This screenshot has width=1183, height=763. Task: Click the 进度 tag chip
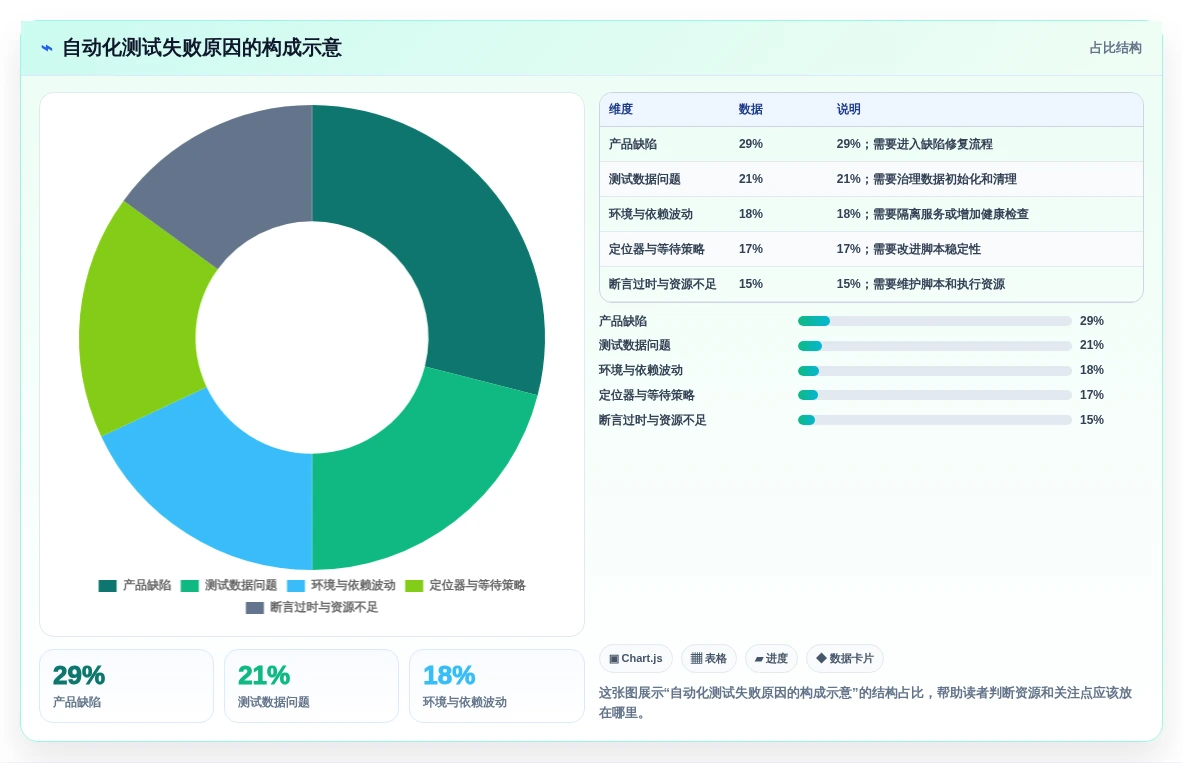(x=771, y=659)
